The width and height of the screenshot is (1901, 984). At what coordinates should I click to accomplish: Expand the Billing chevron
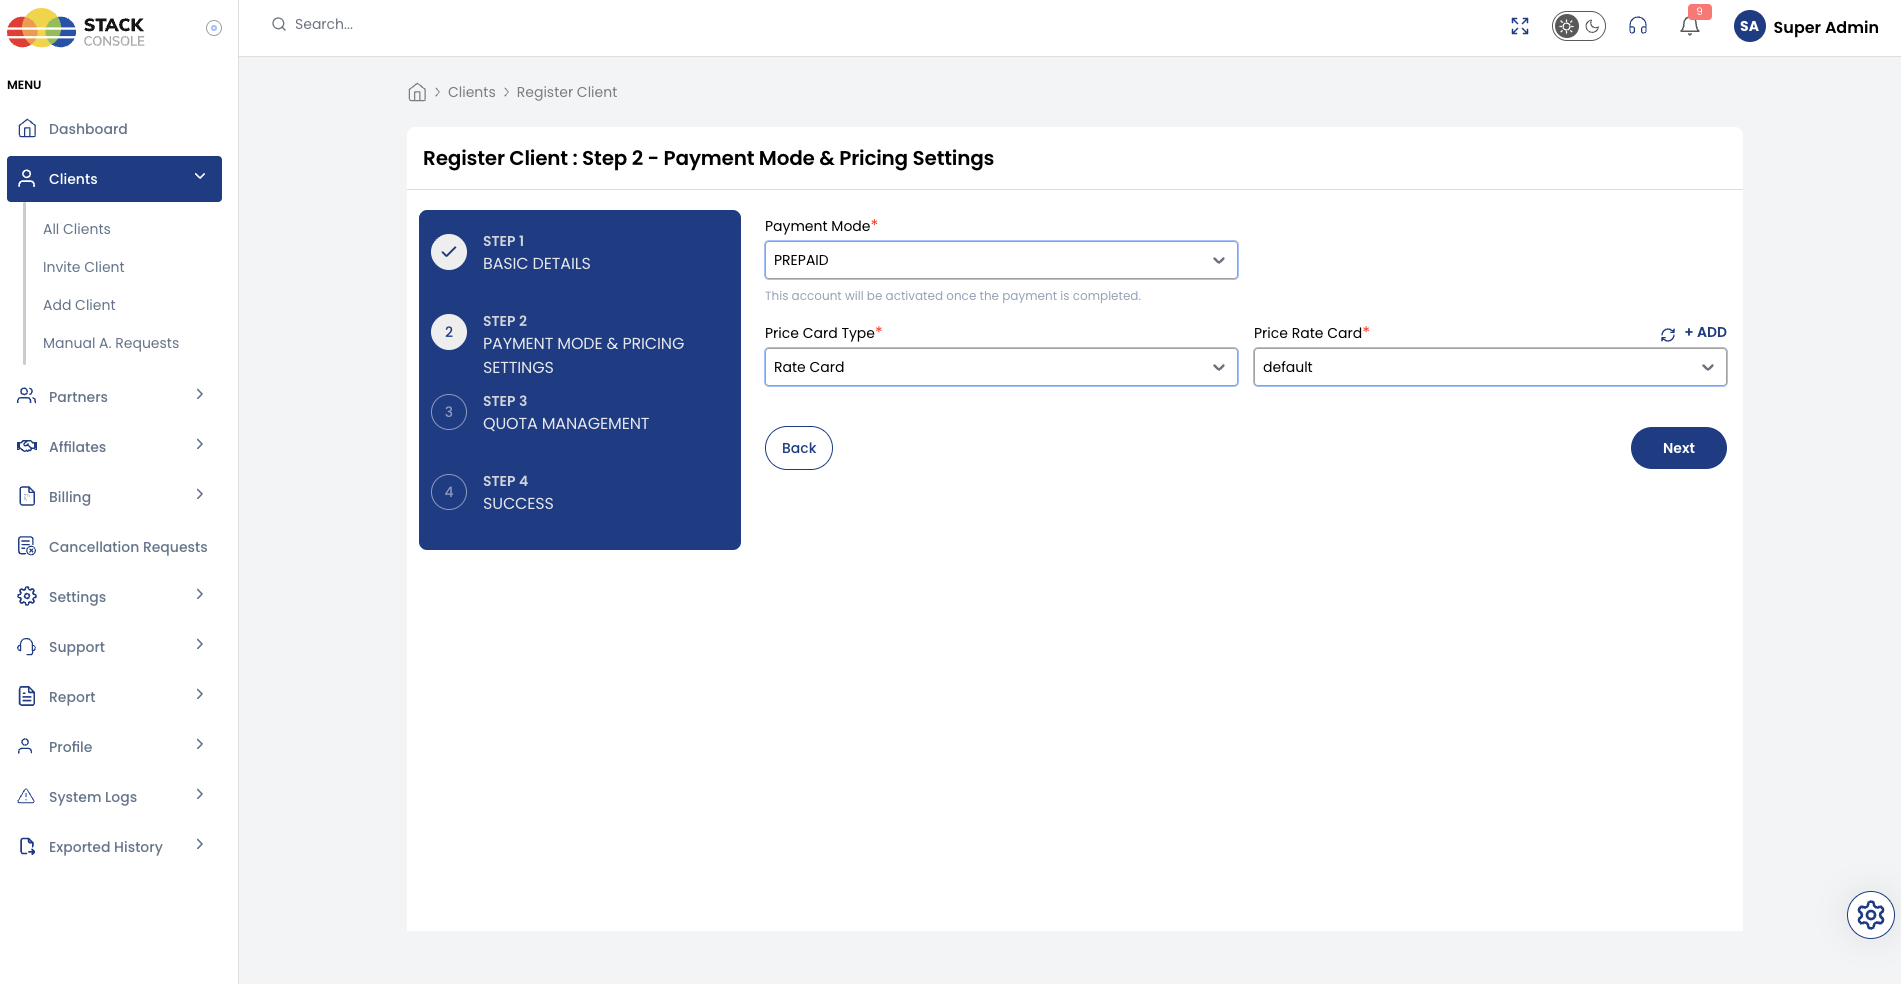pyautogui.click(x=200, y=495)
